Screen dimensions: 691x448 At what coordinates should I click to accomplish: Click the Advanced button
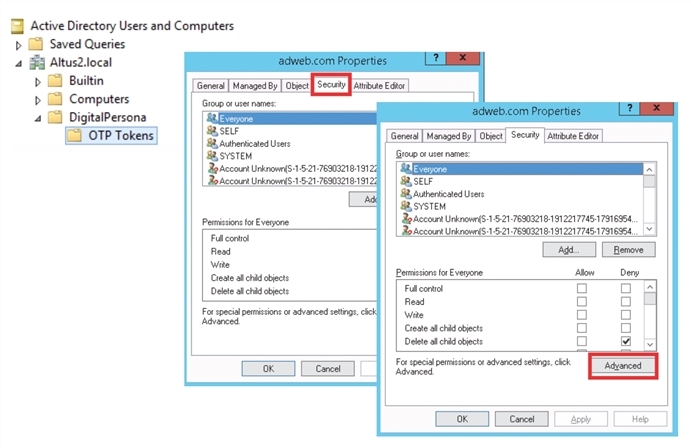623,366
